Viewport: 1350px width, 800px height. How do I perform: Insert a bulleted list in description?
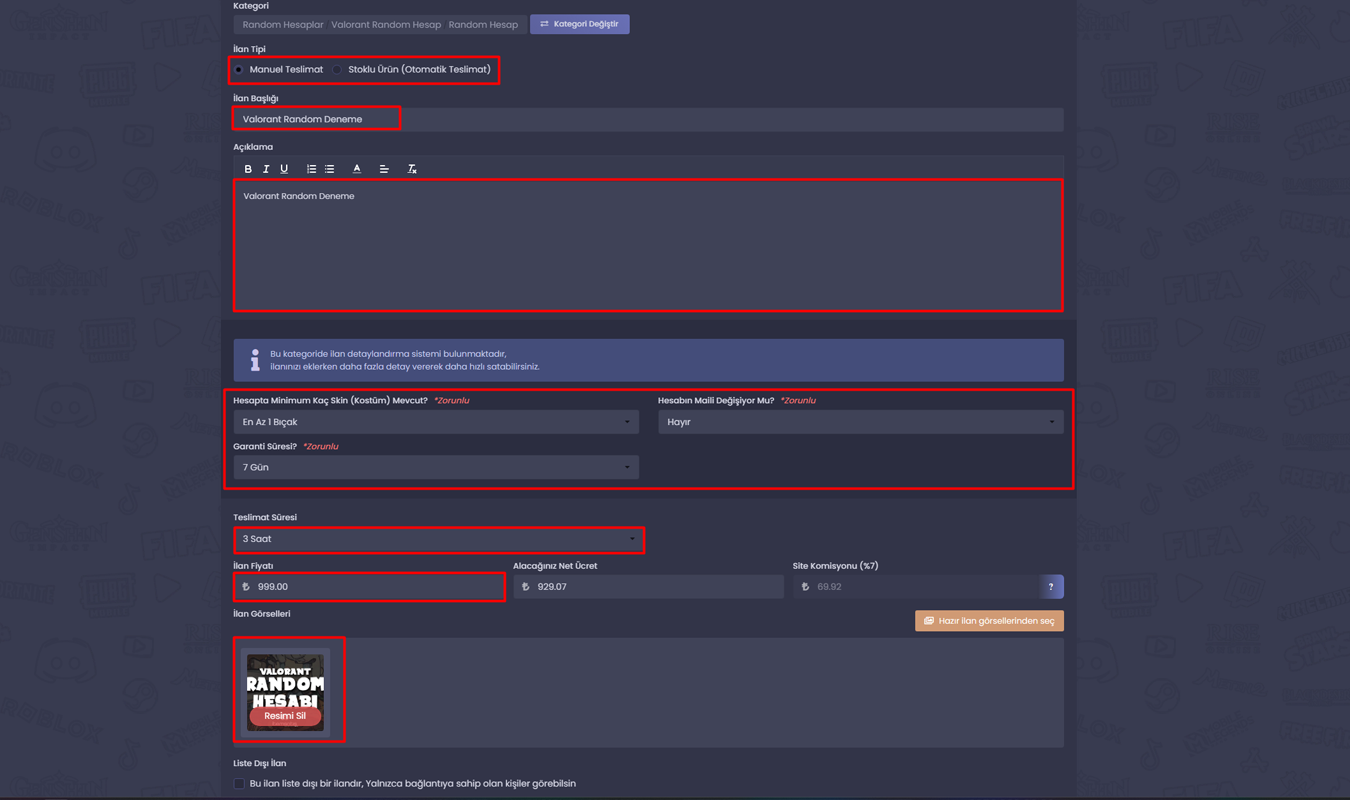(329, 169)
